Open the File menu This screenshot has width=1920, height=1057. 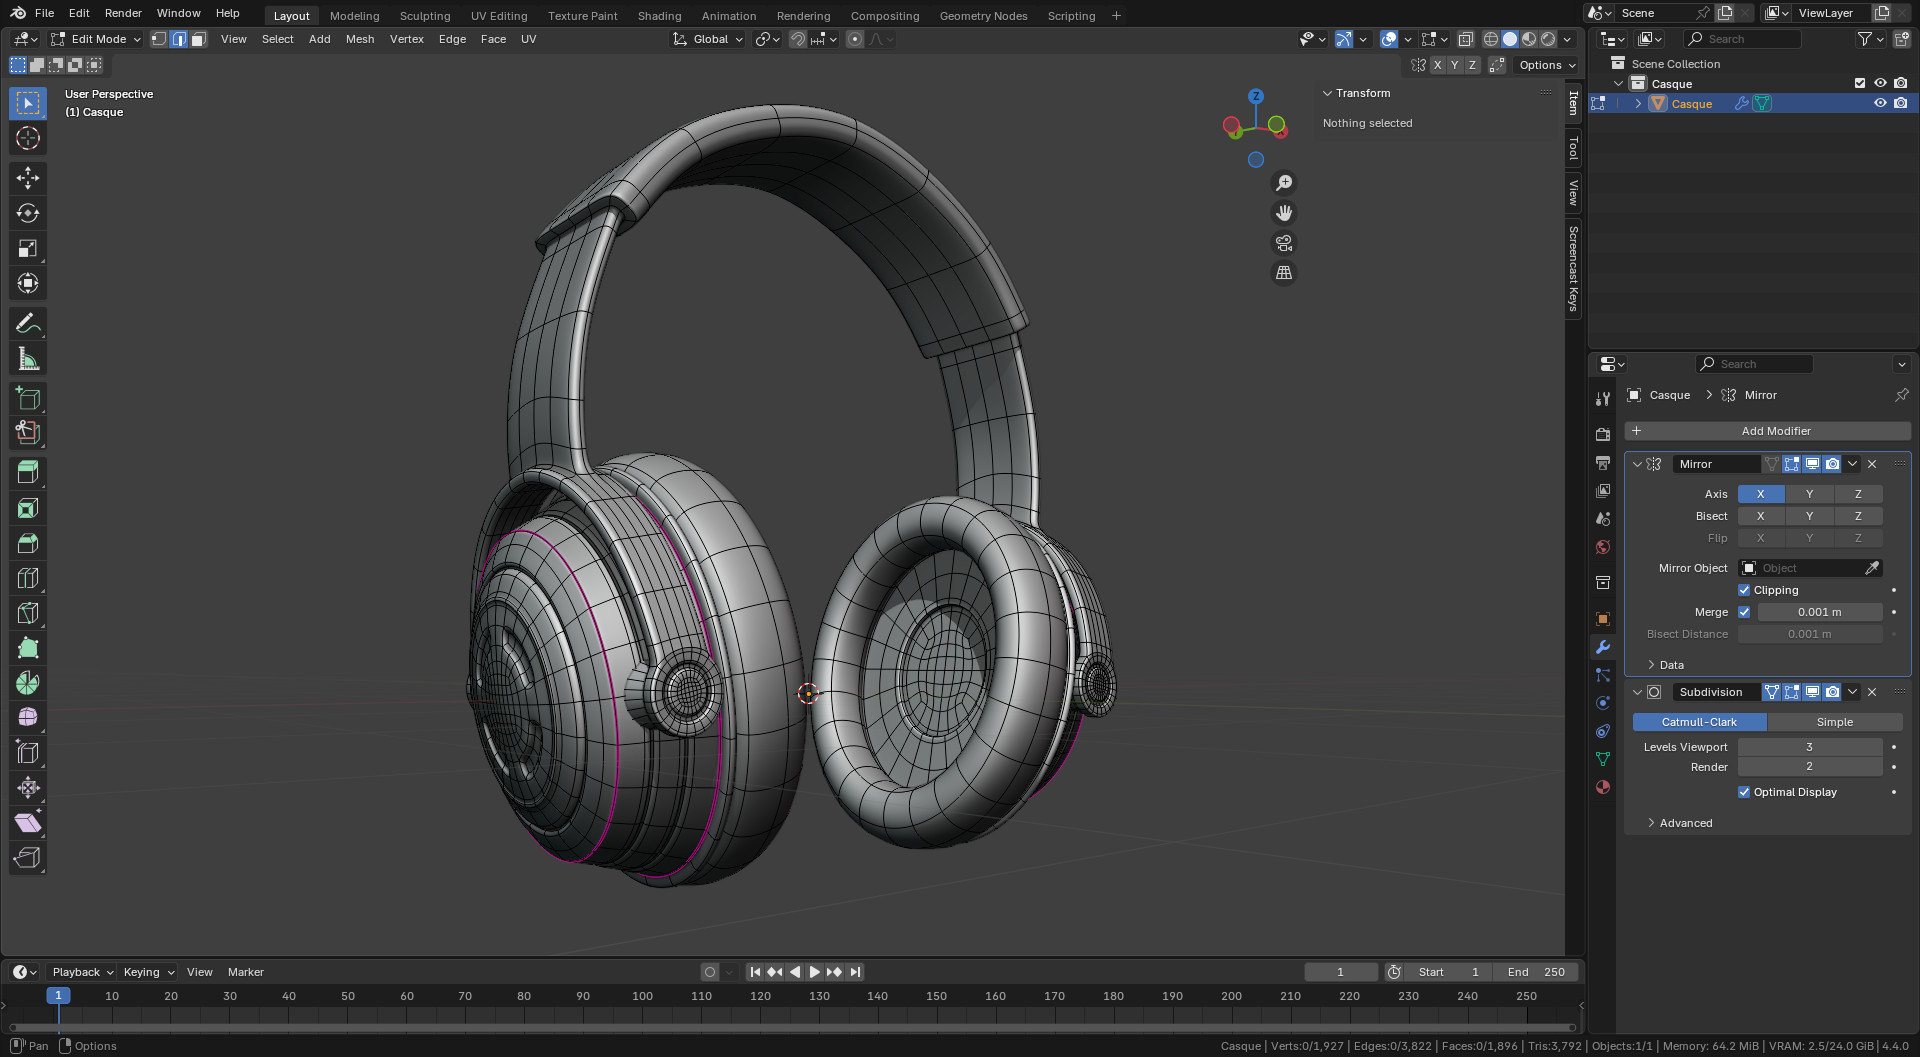point(44,13)
